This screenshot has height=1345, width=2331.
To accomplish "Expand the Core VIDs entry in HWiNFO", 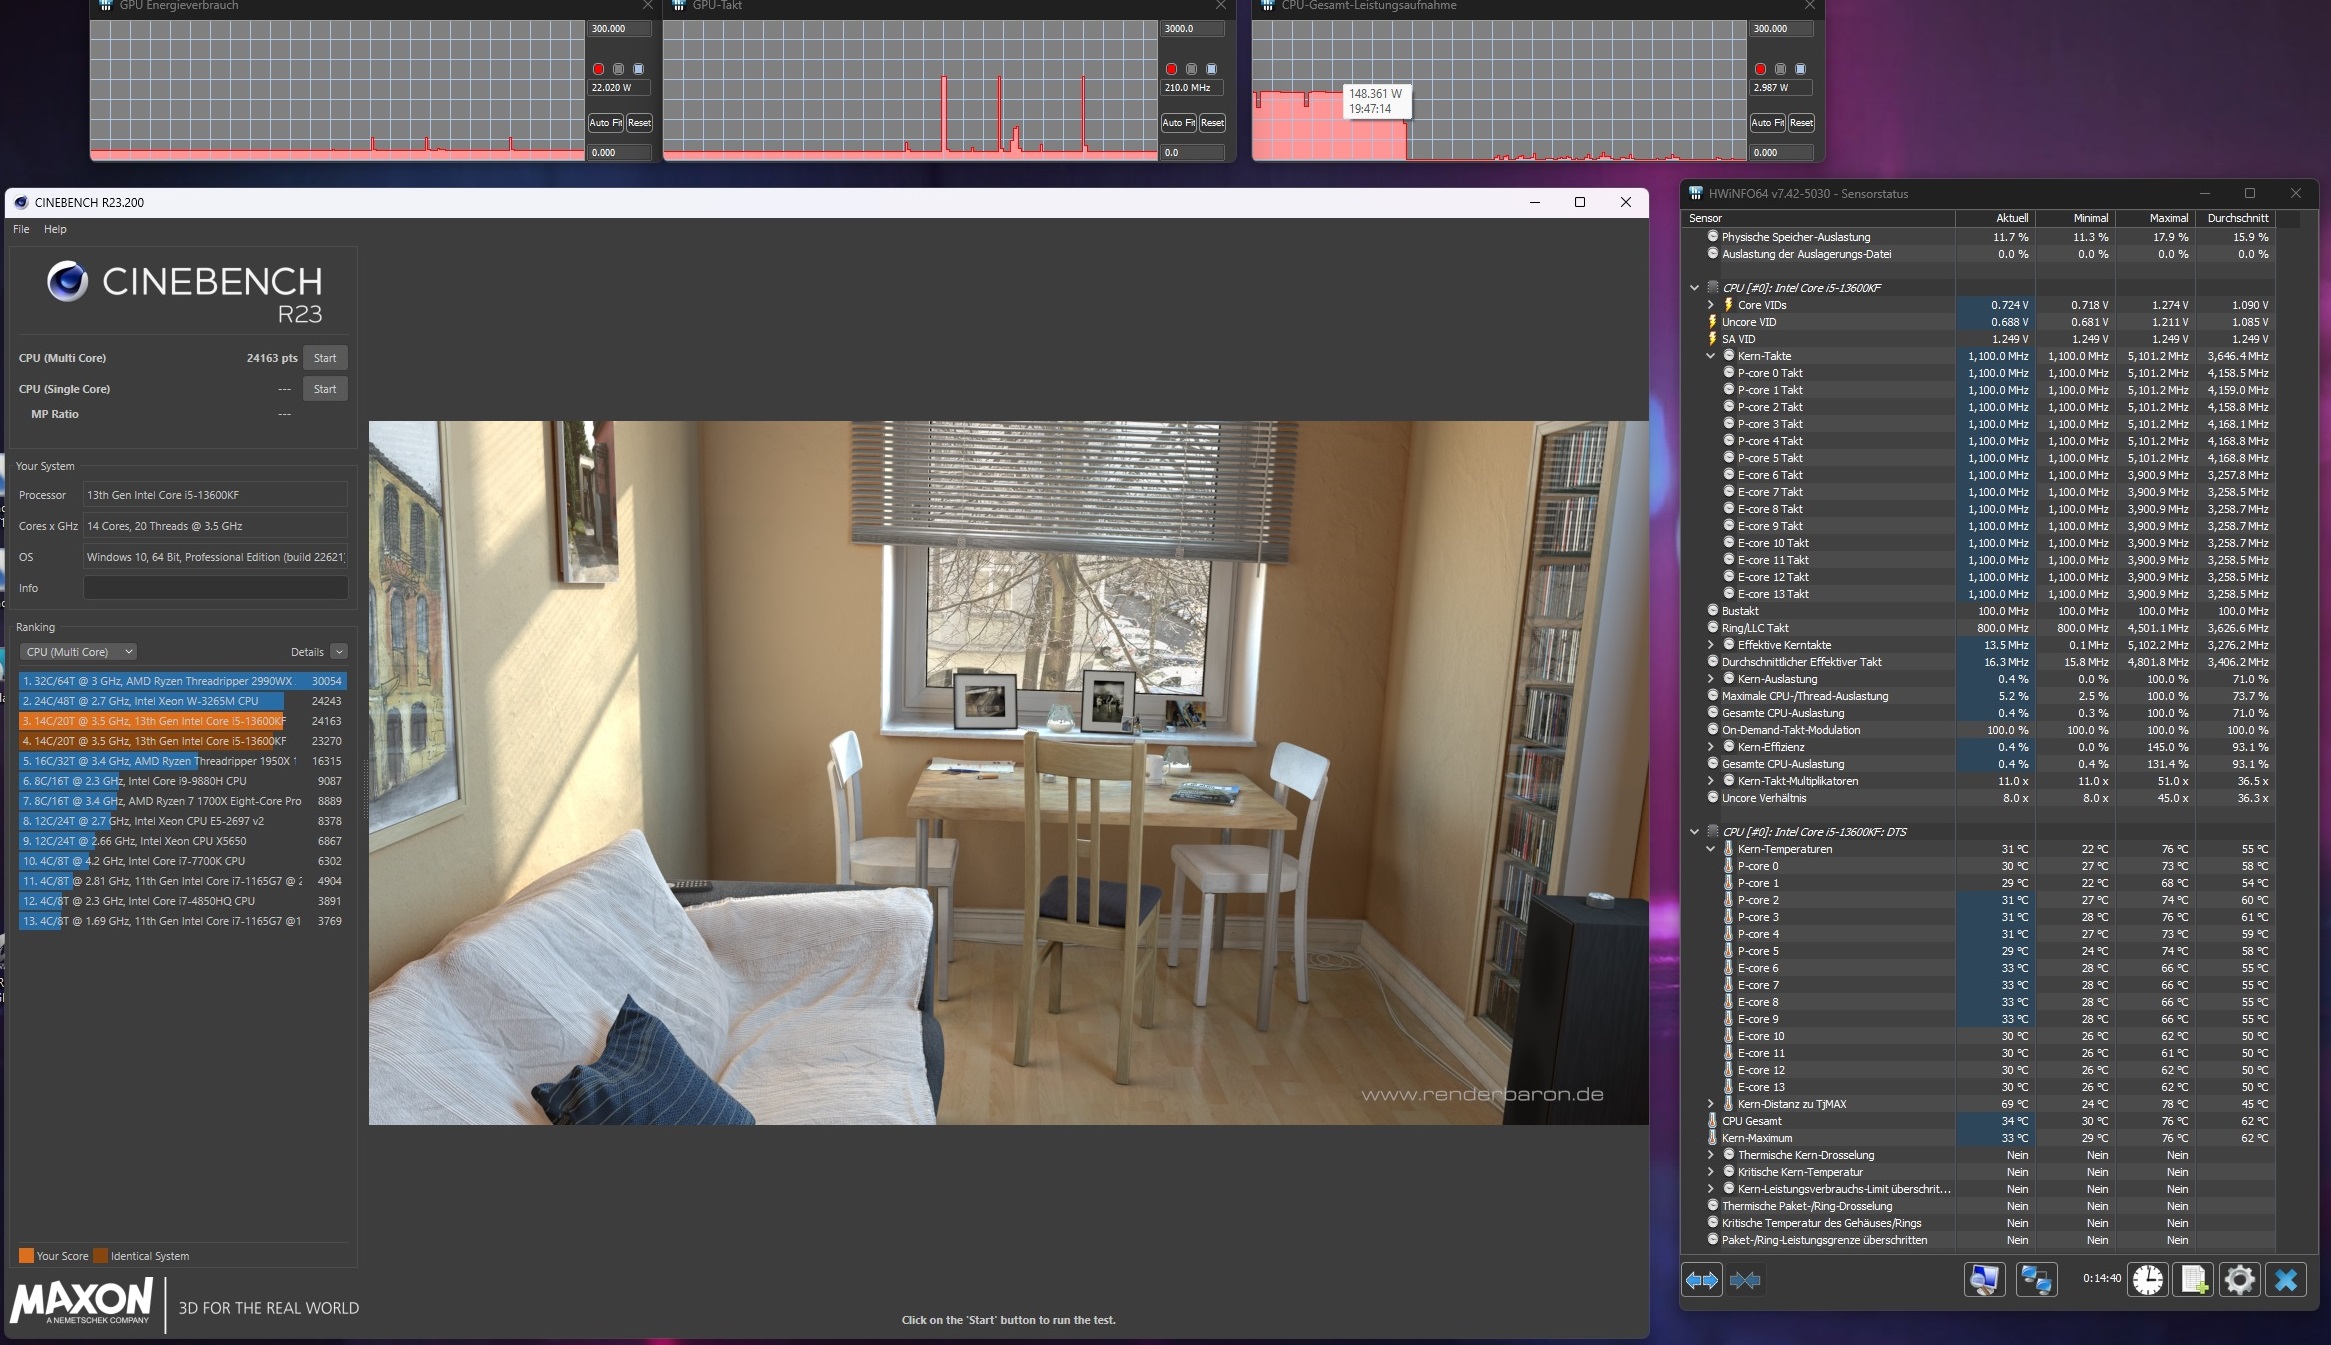I will (1710, 305).
